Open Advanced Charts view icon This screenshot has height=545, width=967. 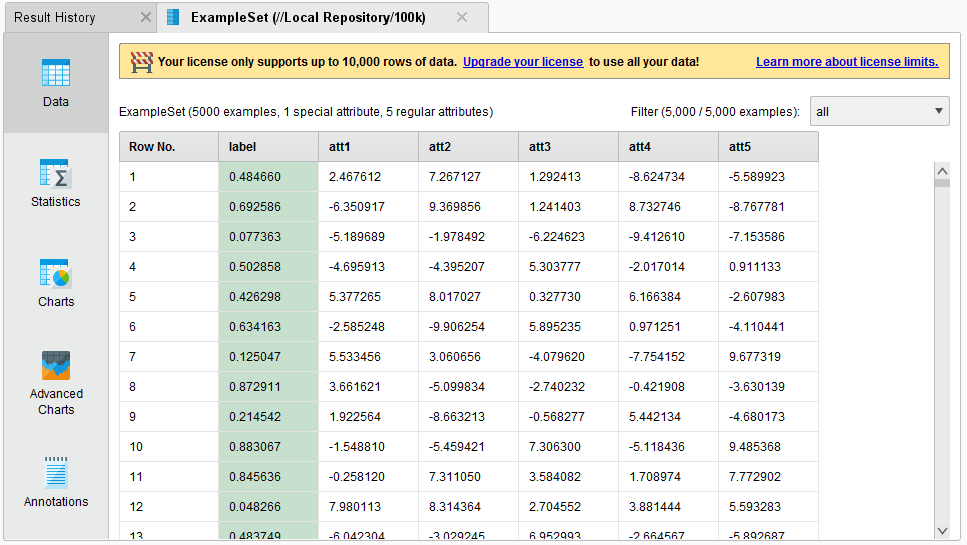point(56,366)
